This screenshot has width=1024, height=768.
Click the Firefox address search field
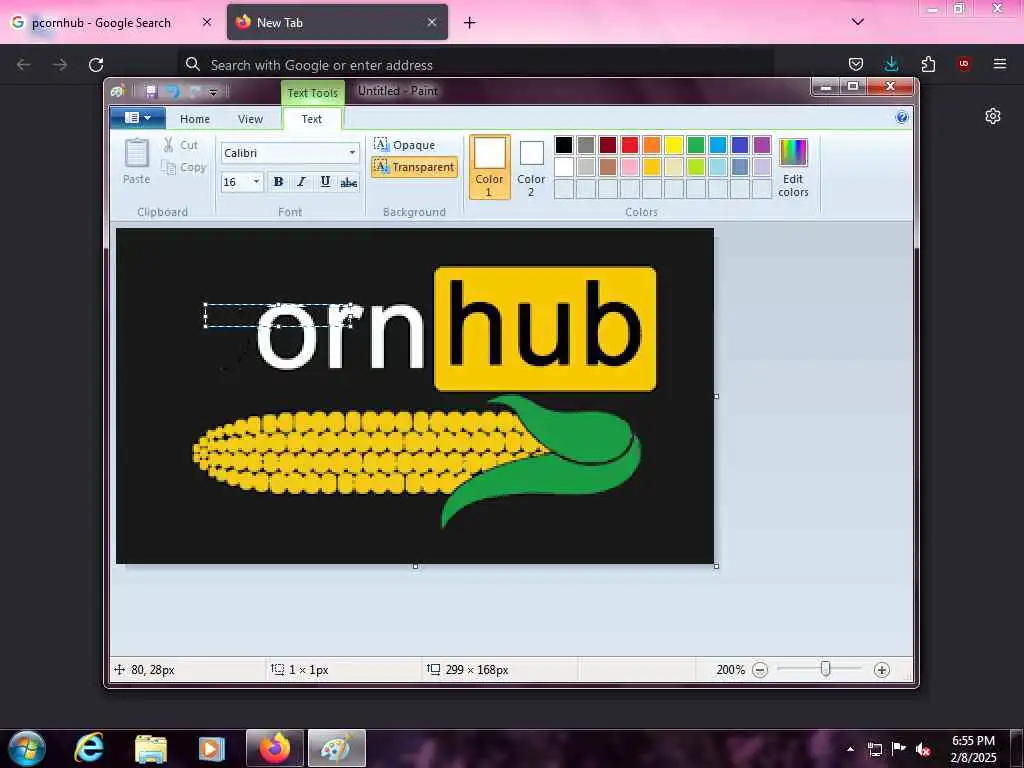pos(476,65)
